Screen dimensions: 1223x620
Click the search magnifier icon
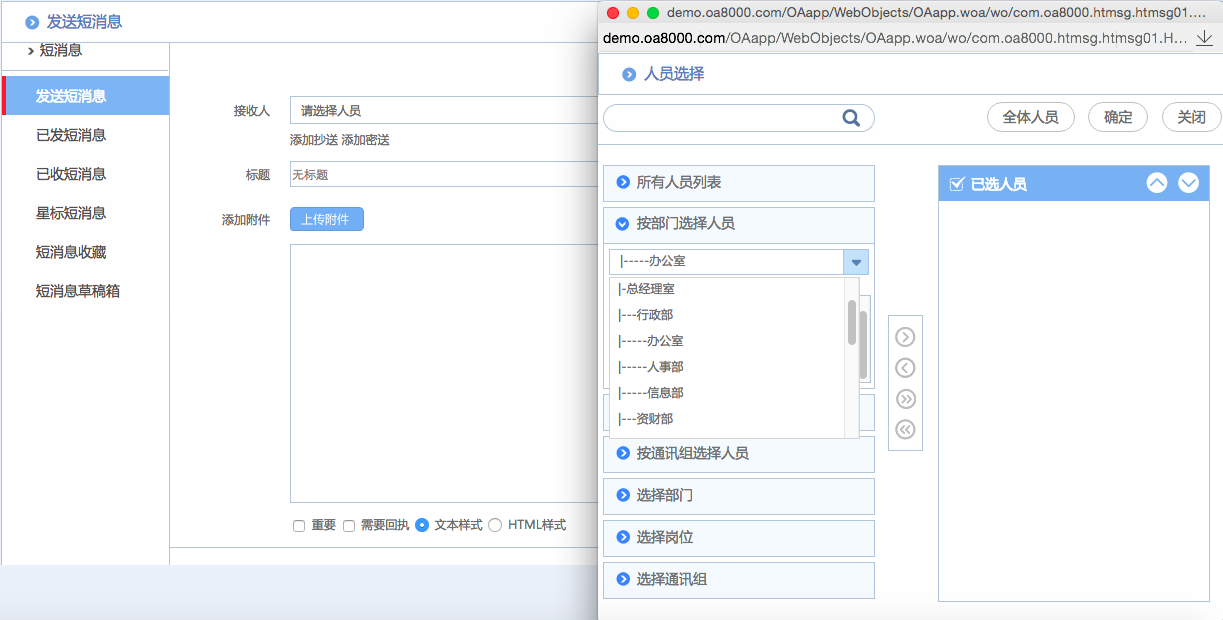pyautogui.click(x=851, y=117)
